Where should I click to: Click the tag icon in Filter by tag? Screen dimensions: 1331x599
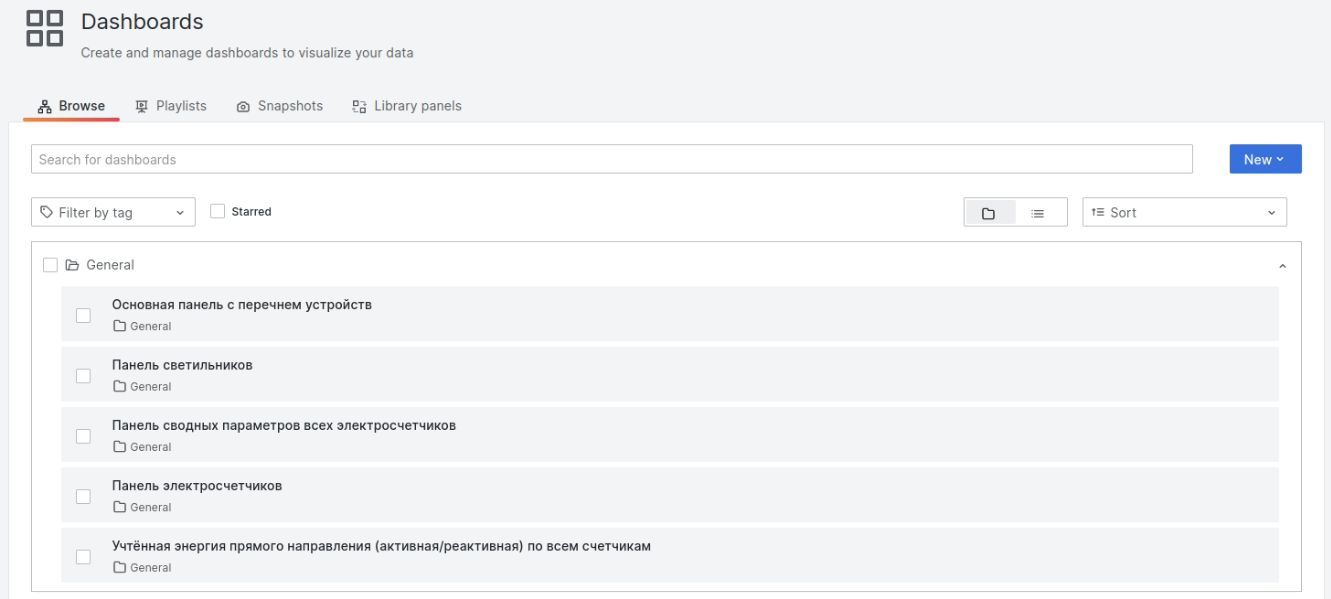pyautogui.click(x=46, y=213)
